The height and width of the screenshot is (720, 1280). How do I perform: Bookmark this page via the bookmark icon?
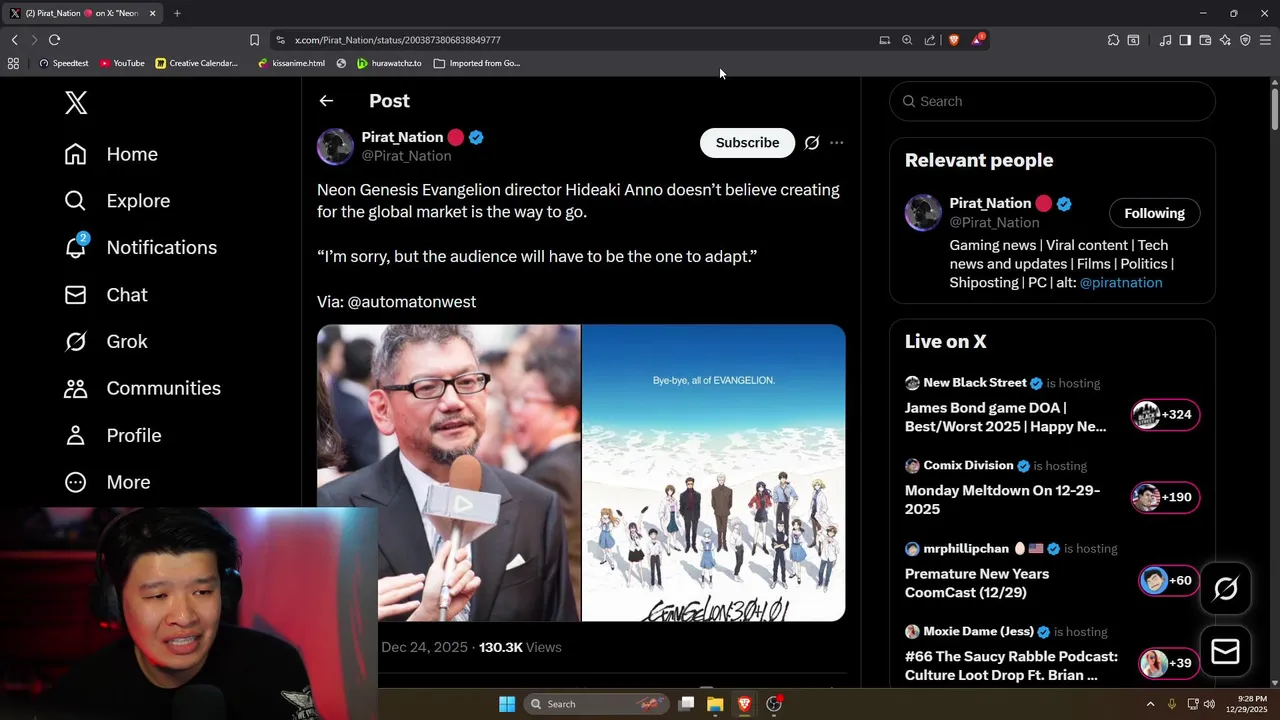click(x=254, y=40)
